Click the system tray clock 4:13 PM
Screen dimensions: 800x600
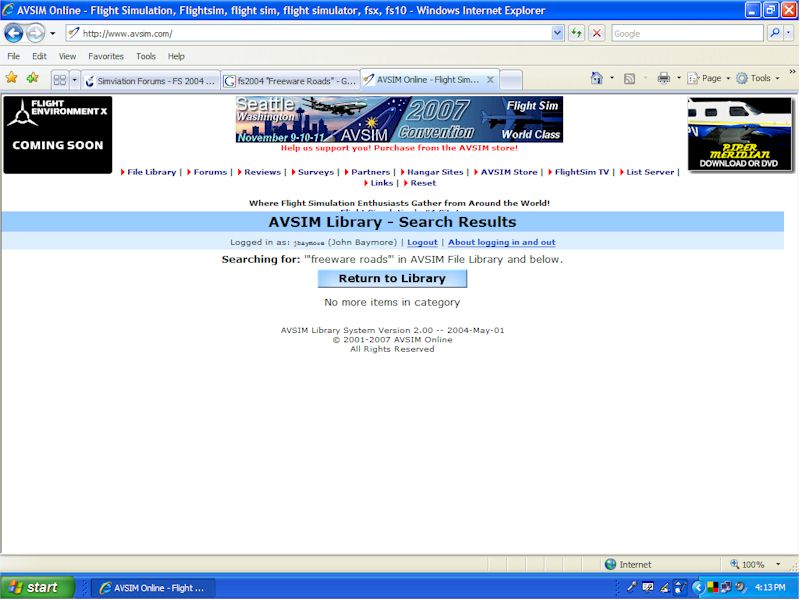click(770, 588)
